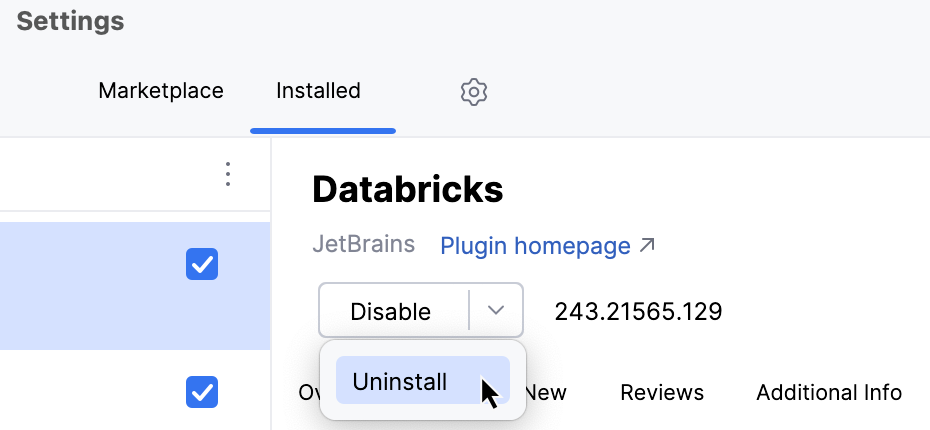
Task: Click the version number 243.21565.129
Action: pos(638,311)
